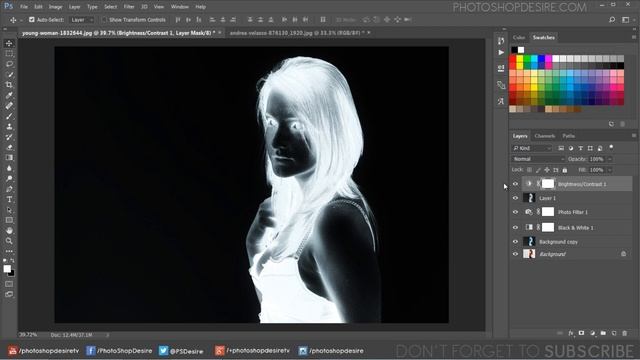Delete layer using trash icon
Screen dimensions: 640x360
click(624, 333)
